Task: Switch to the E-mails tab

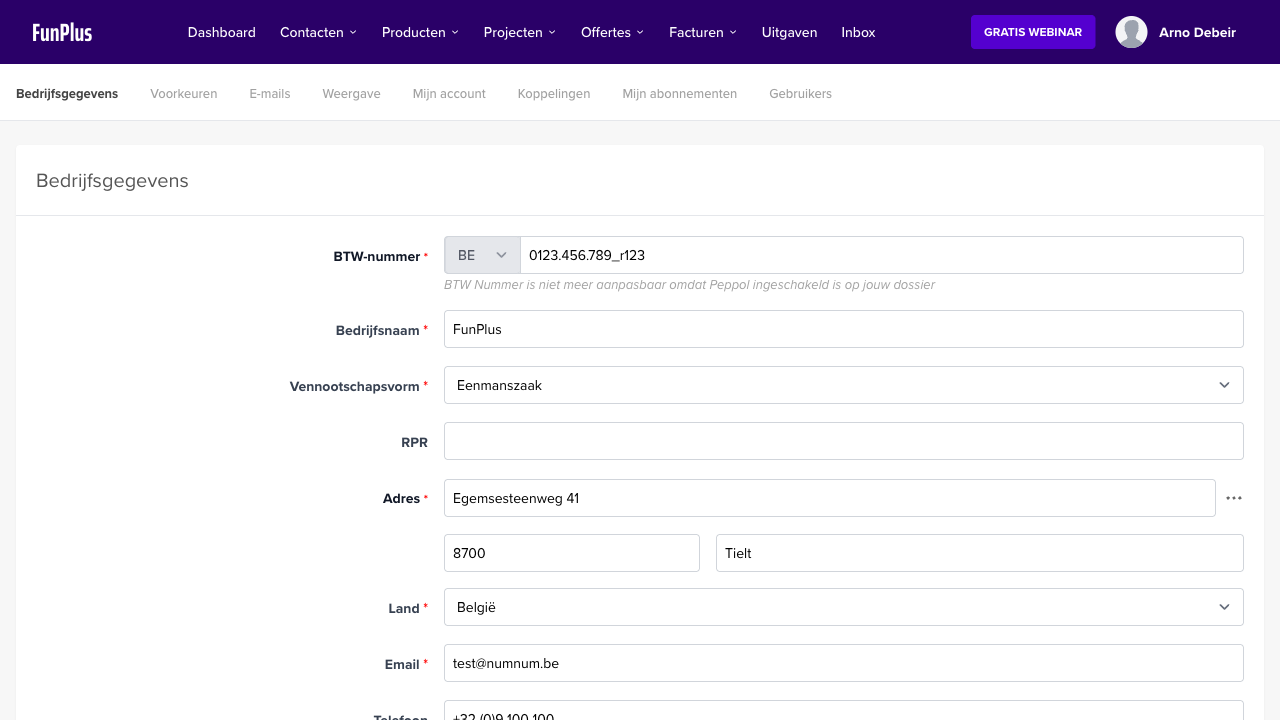Action: pyautogui.click(x=269, y=93)
